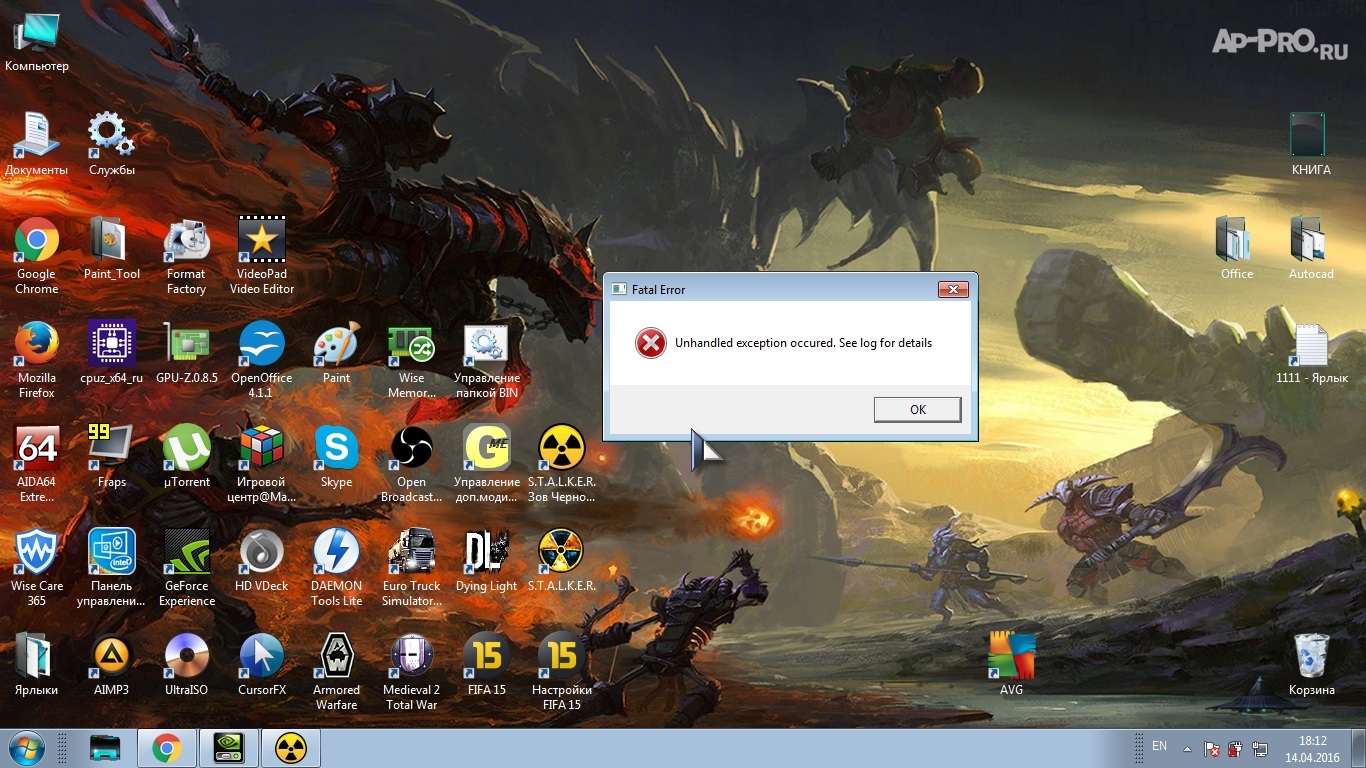Screen dimensions: 1366x768
Task: Open the network tray icon
Action: 1261,748
